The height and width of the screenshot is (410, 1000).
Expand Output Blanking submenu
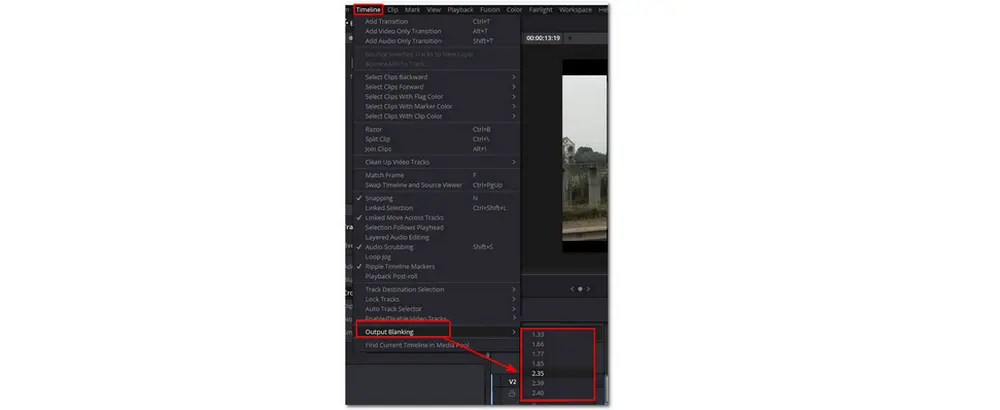point(437,332)
